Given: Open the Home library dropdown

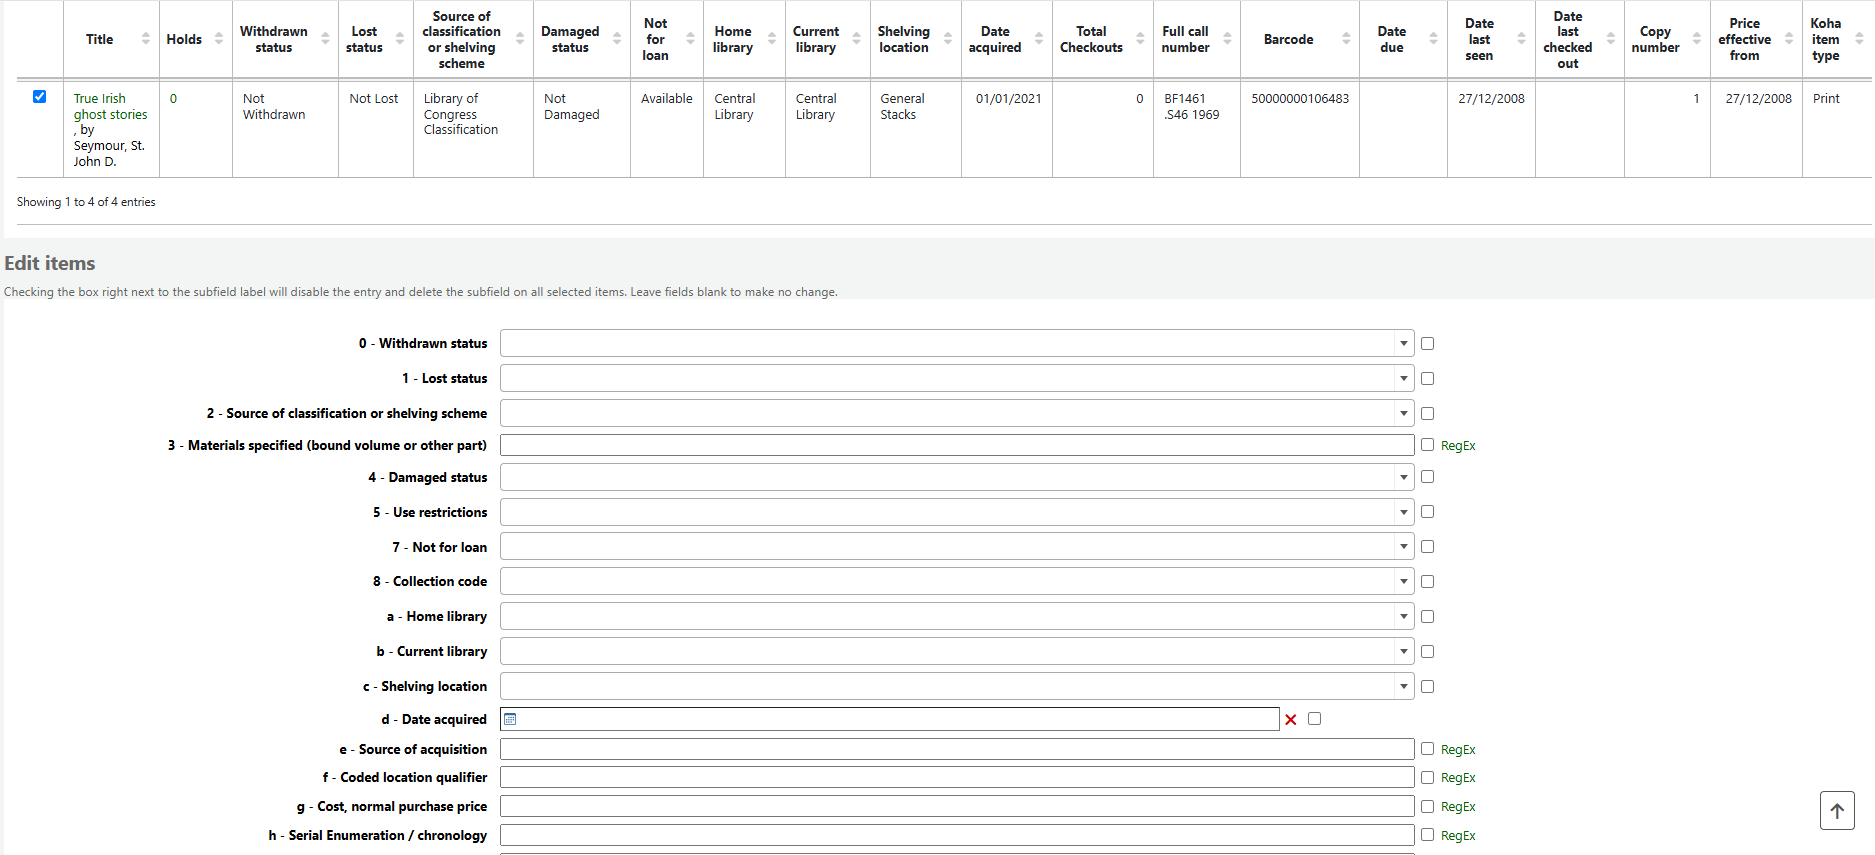Looking at the screenshot, I should [956, 617].
